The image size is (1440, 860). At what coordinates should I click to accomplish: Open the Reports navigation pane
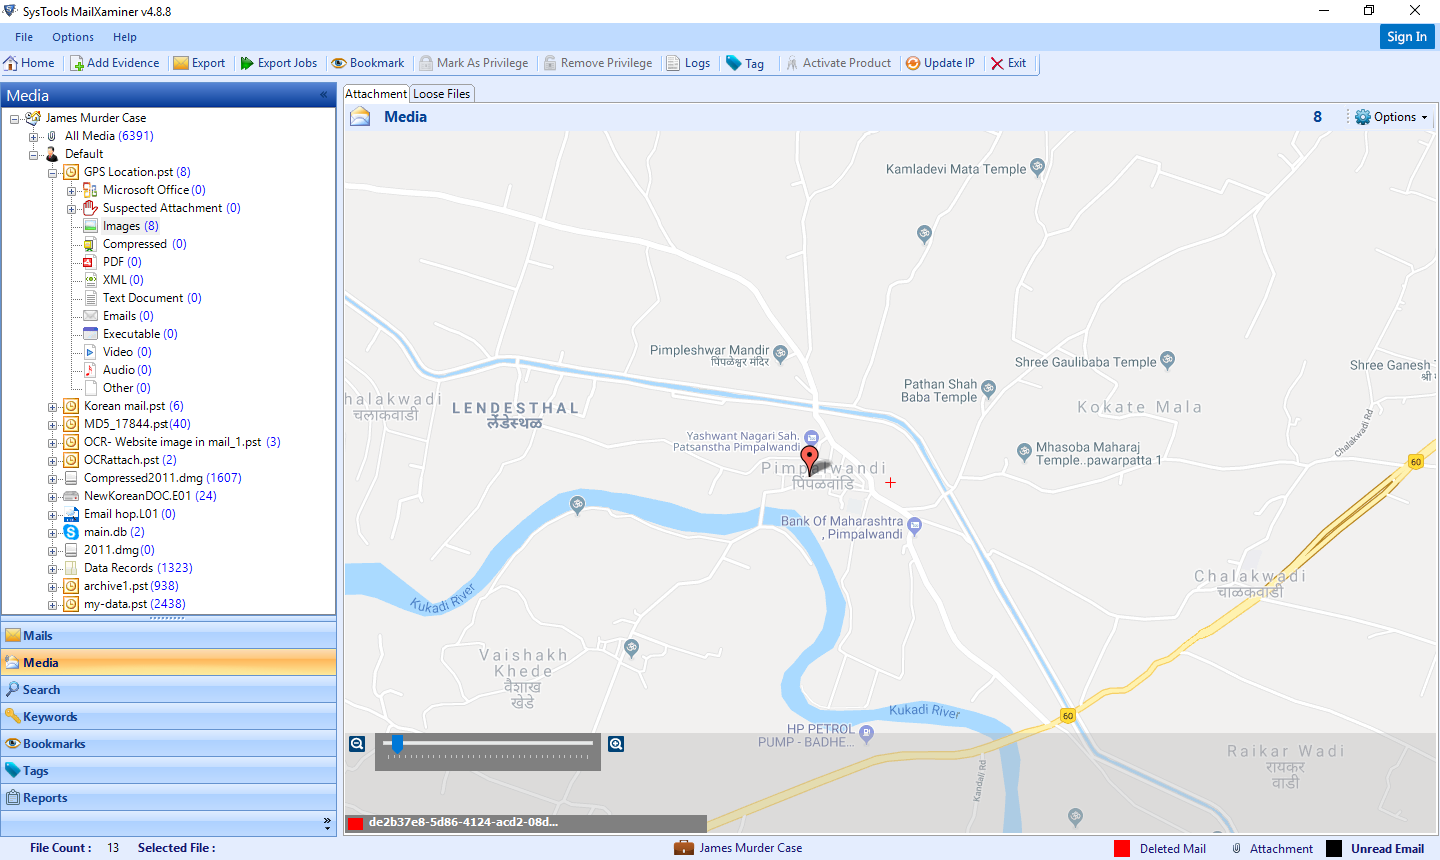coord(168,797)
